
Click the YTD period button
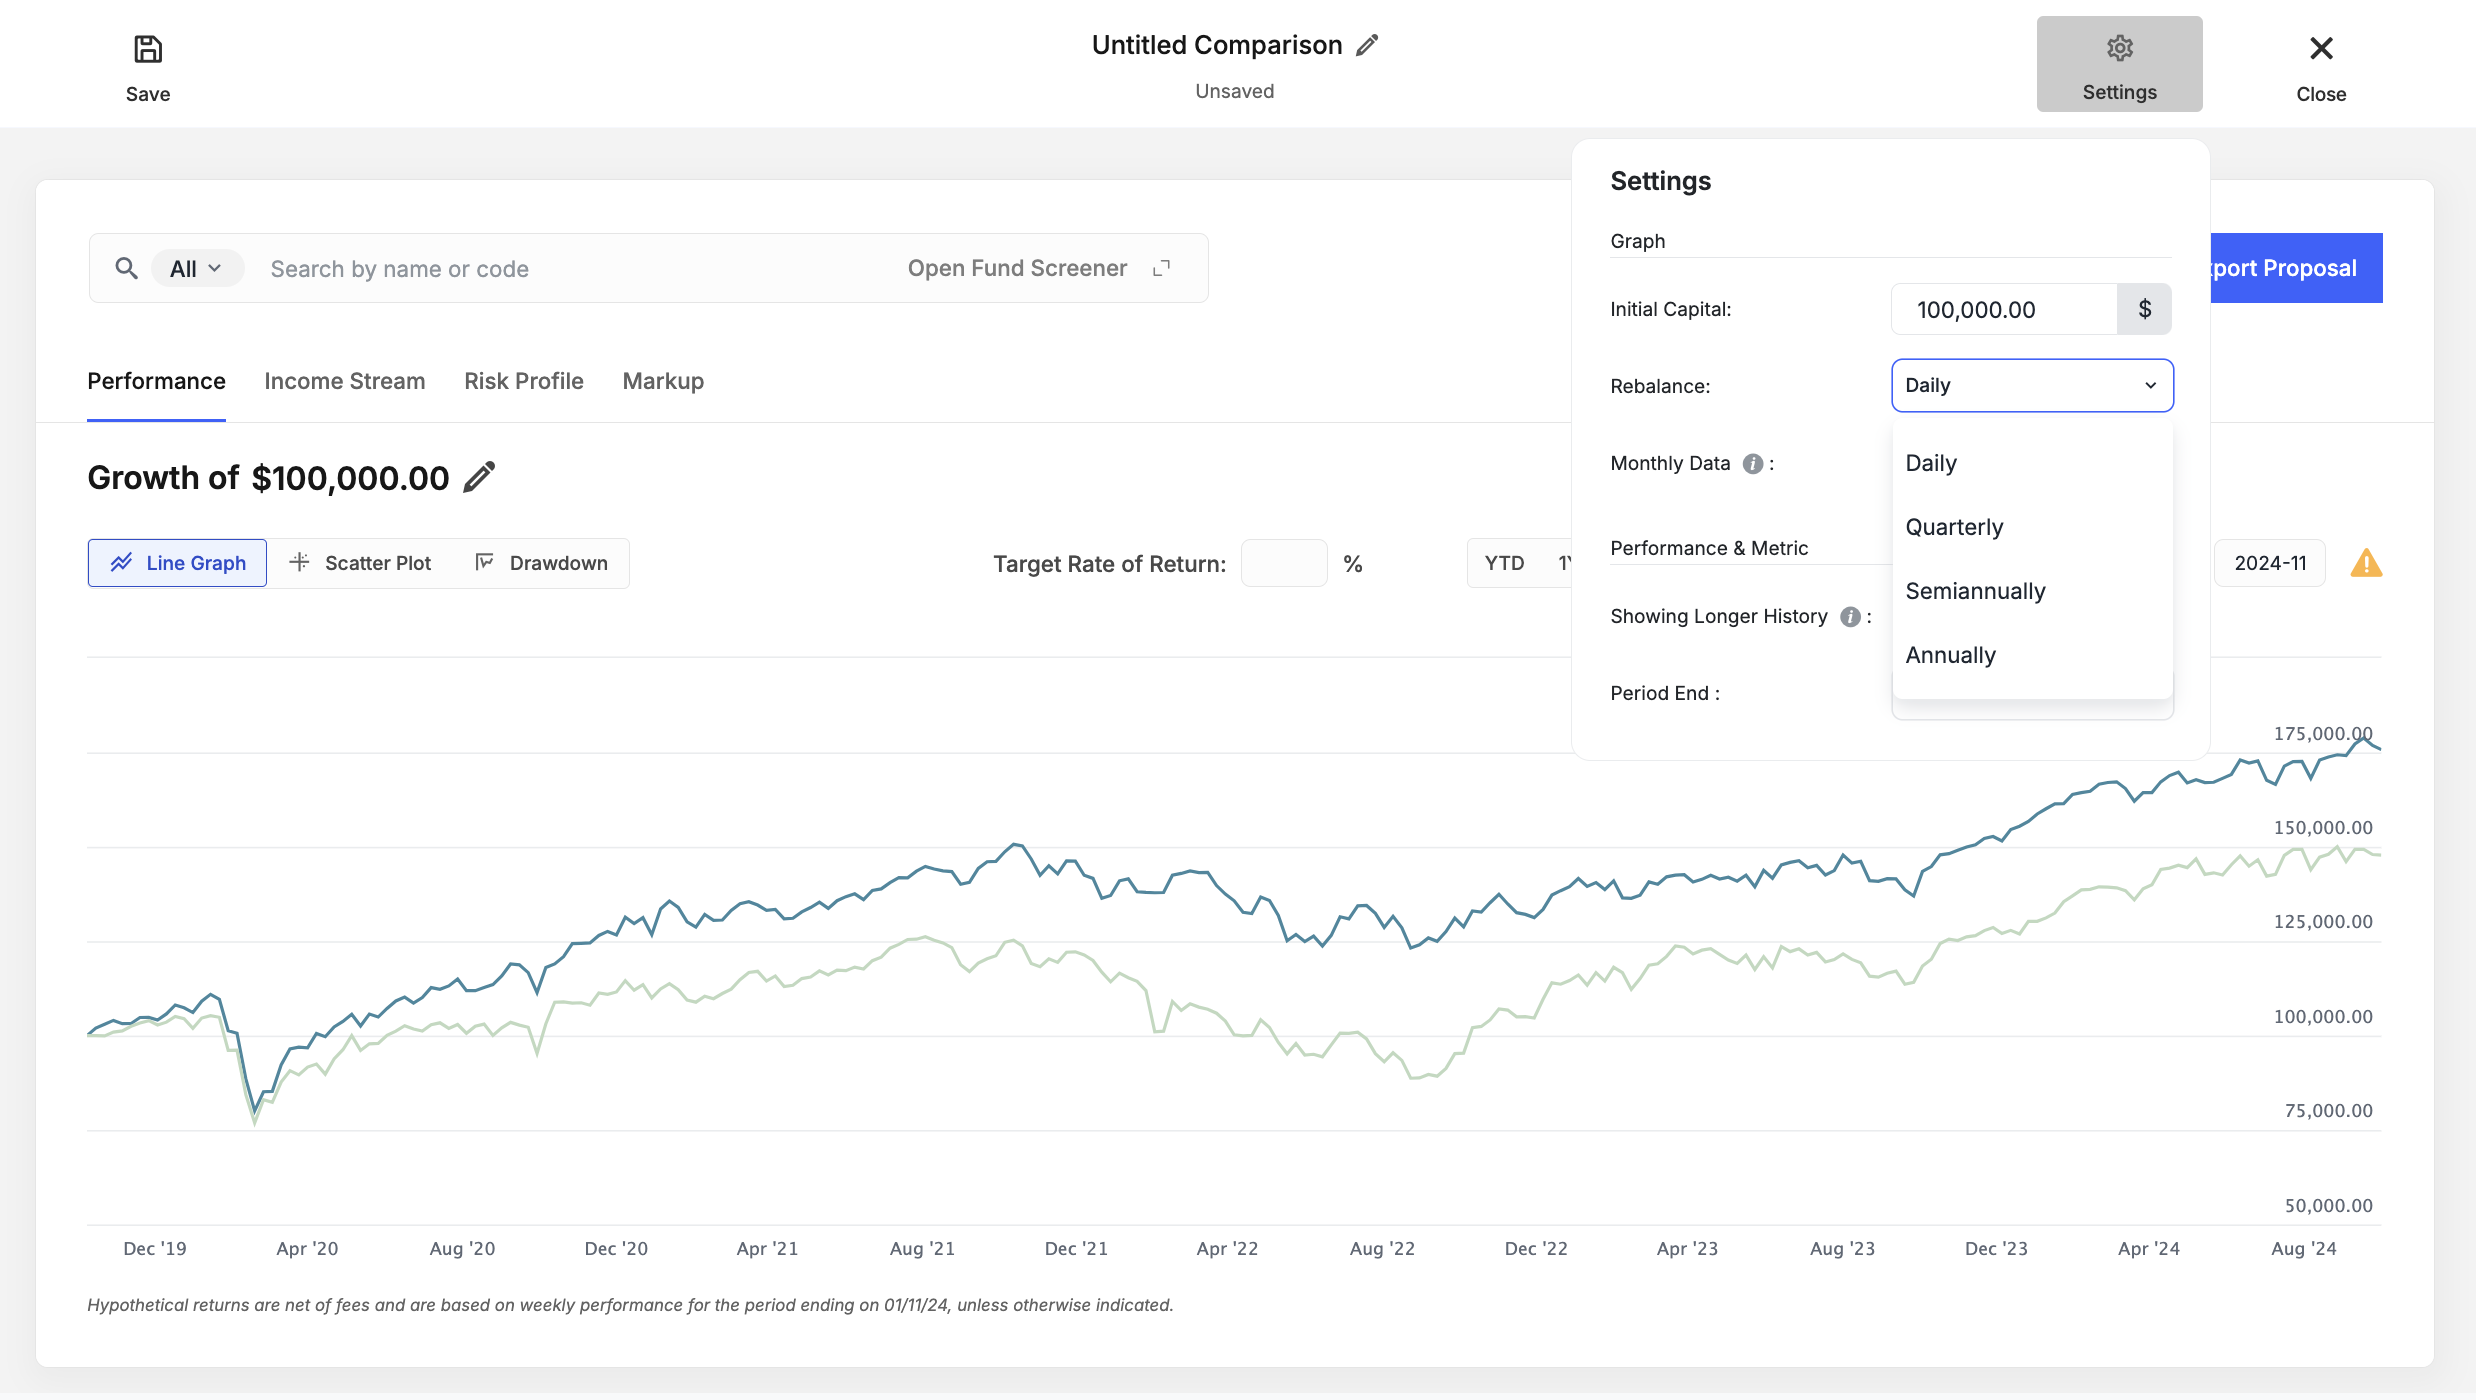tap(1504, 563)
